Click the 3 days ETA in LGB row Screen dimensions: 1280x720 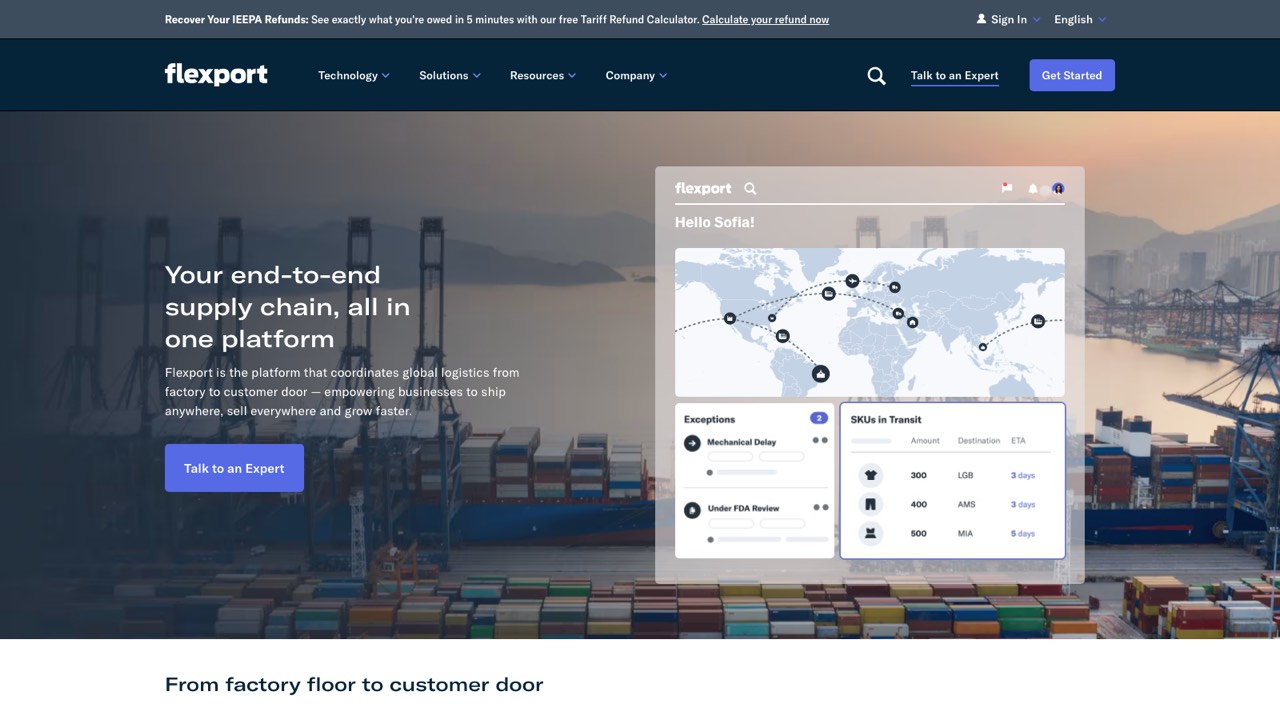coord(1023,475)
